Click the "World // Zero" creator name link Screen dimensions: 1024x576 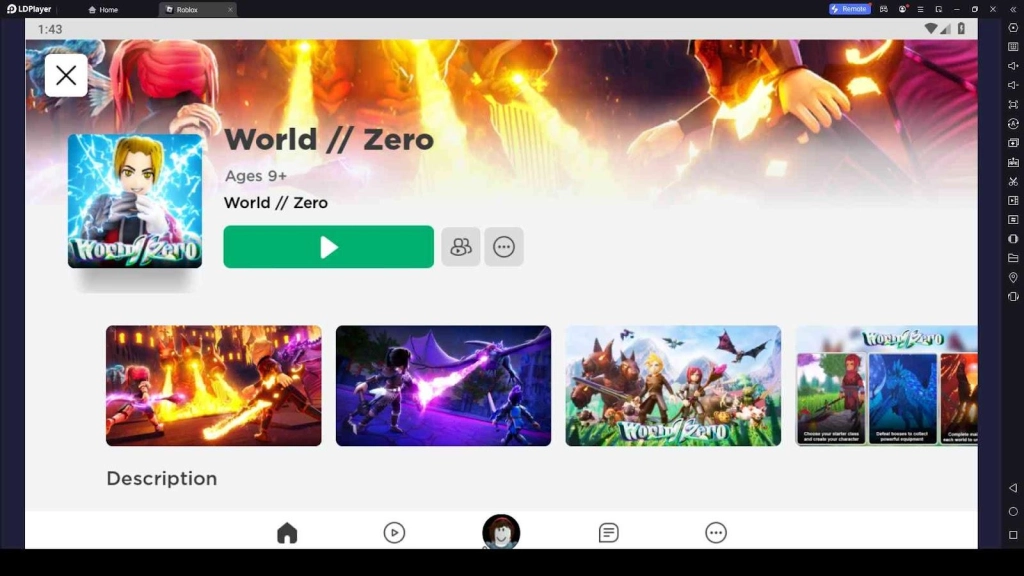pyautogui.click(x=276, y=203)
